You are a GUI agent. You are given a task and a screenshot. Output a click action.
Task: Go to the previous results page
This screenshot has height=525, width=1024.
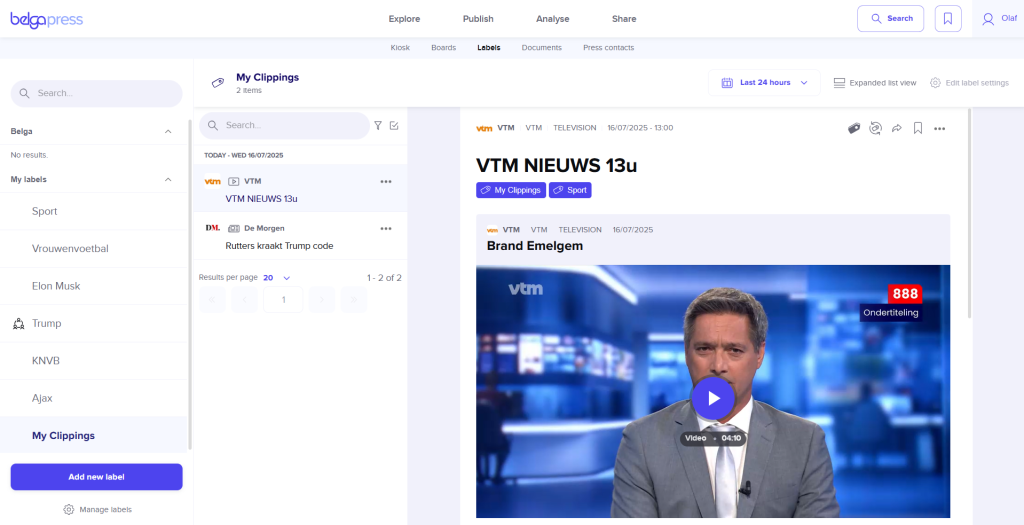[x=244, y=300]
